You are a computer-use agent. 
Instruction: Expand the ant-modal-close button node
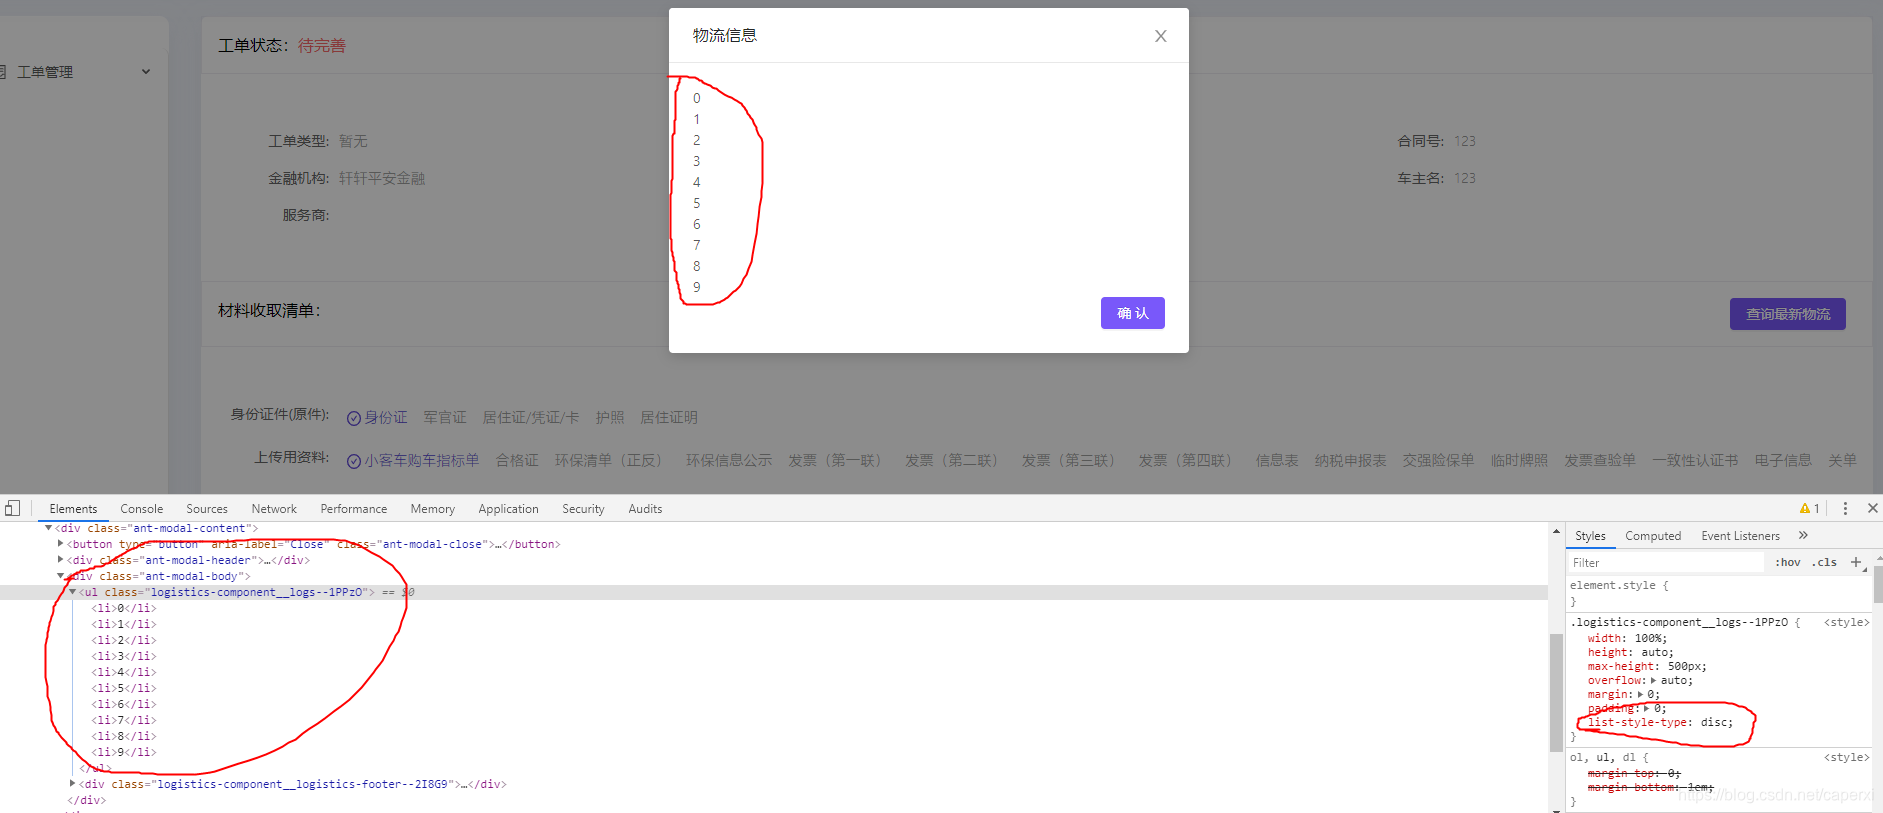point(60,544)
